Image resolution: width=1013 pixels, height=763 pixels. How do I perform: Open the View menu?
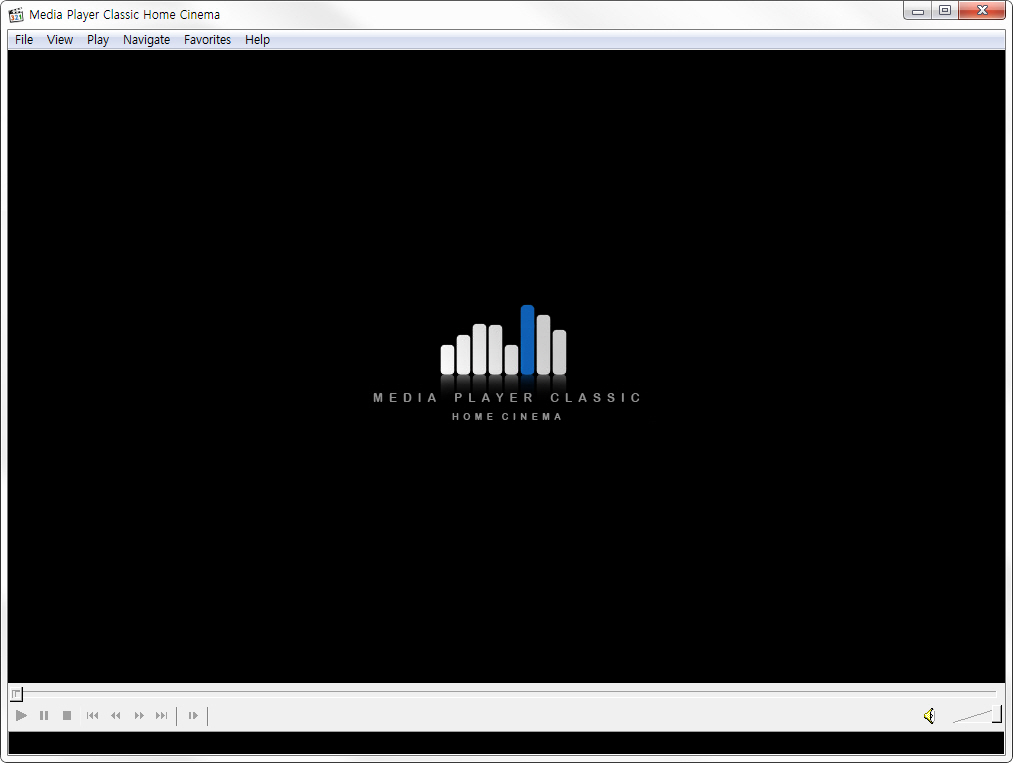(59, 39)
